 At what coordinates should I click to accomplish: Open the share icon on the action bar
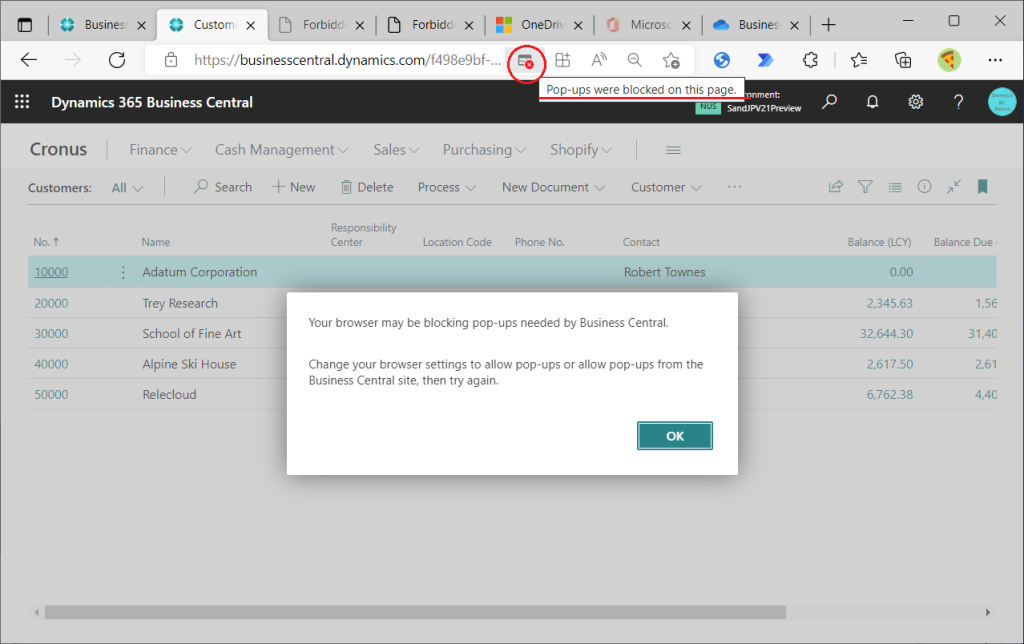836,187
